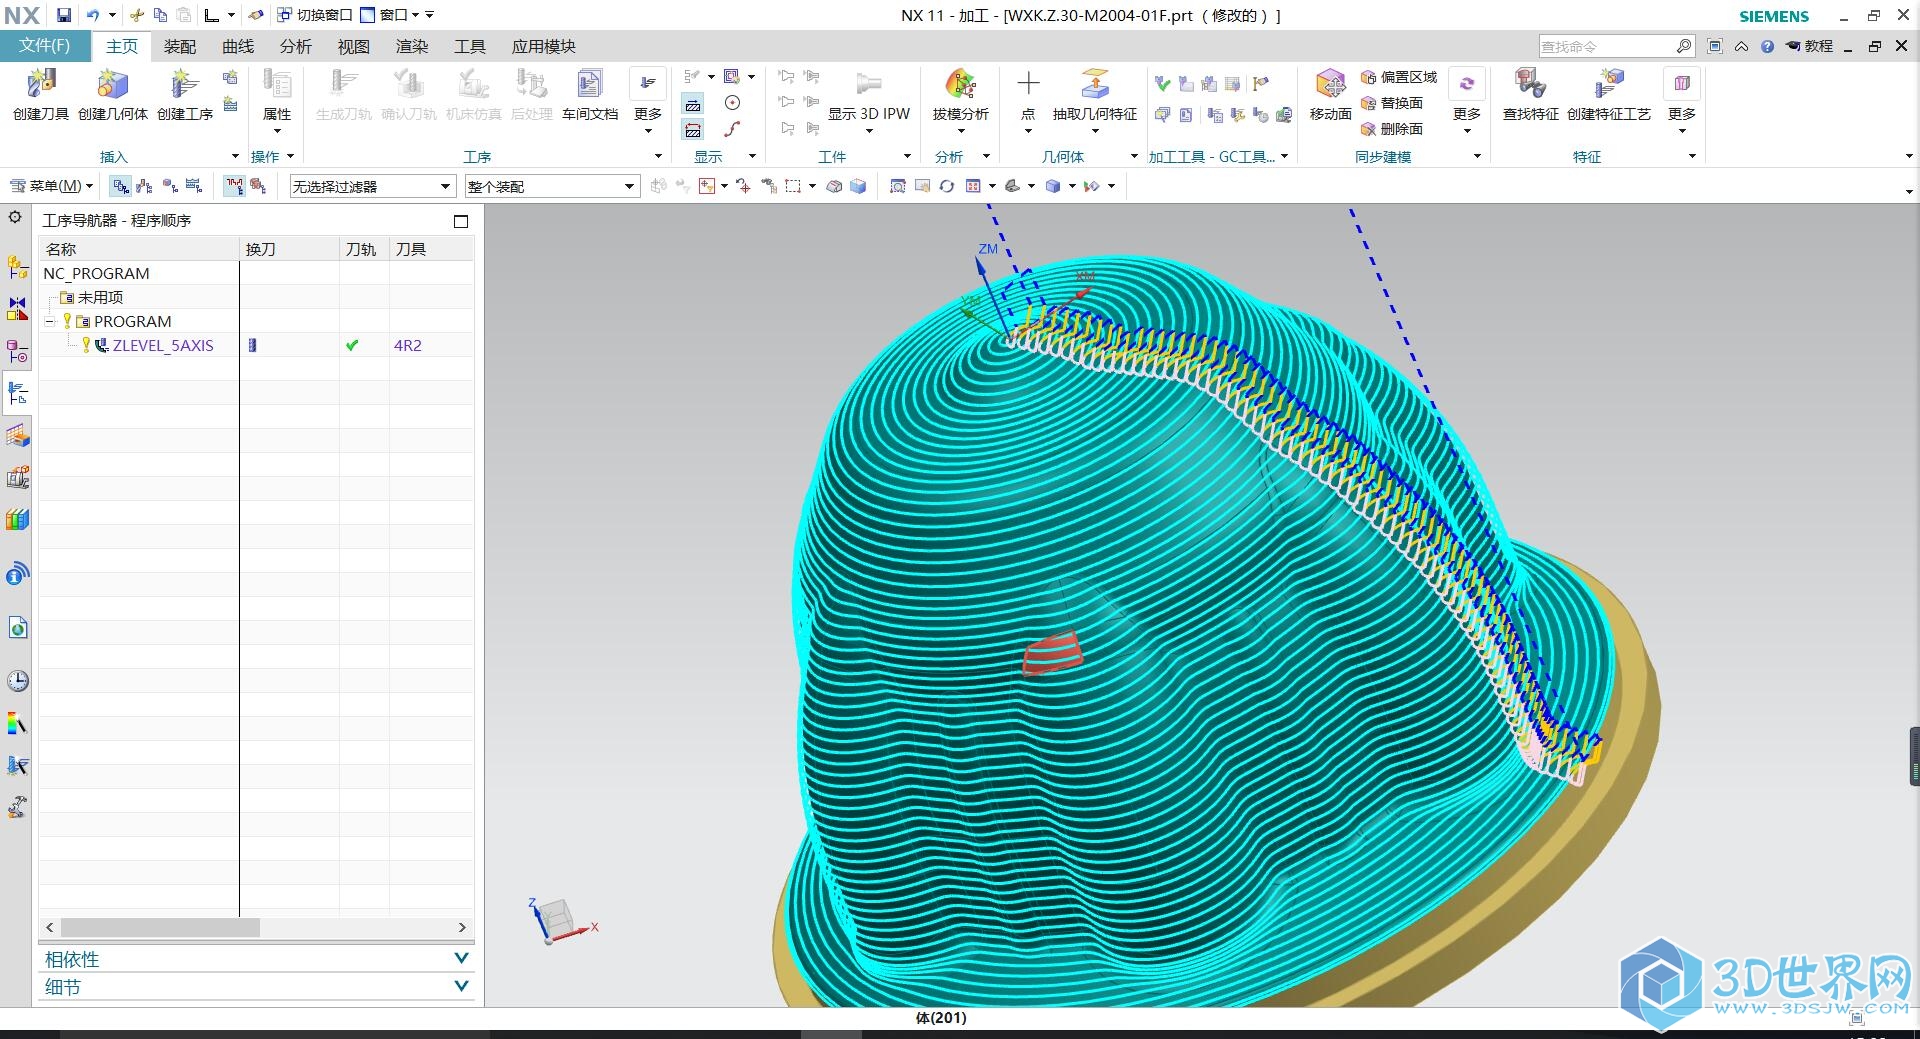Click the help question mark icon
Image resolution: width=1920 pixels, height=1039 pixels.
pos(1767,46)
